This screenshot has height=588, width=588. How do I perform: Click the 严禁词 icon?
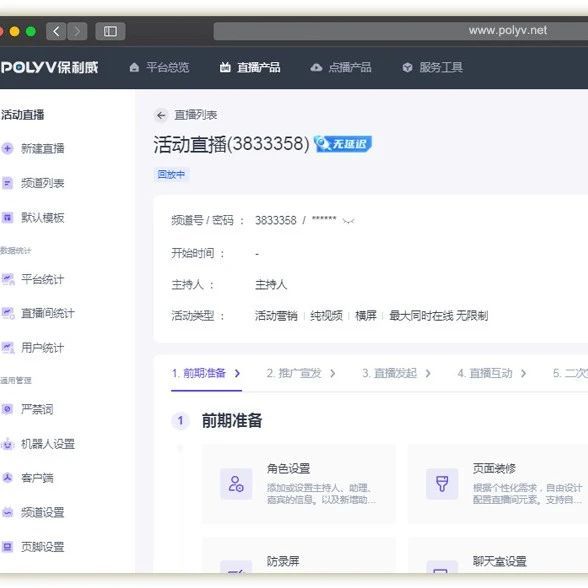[x=8, y=409]
